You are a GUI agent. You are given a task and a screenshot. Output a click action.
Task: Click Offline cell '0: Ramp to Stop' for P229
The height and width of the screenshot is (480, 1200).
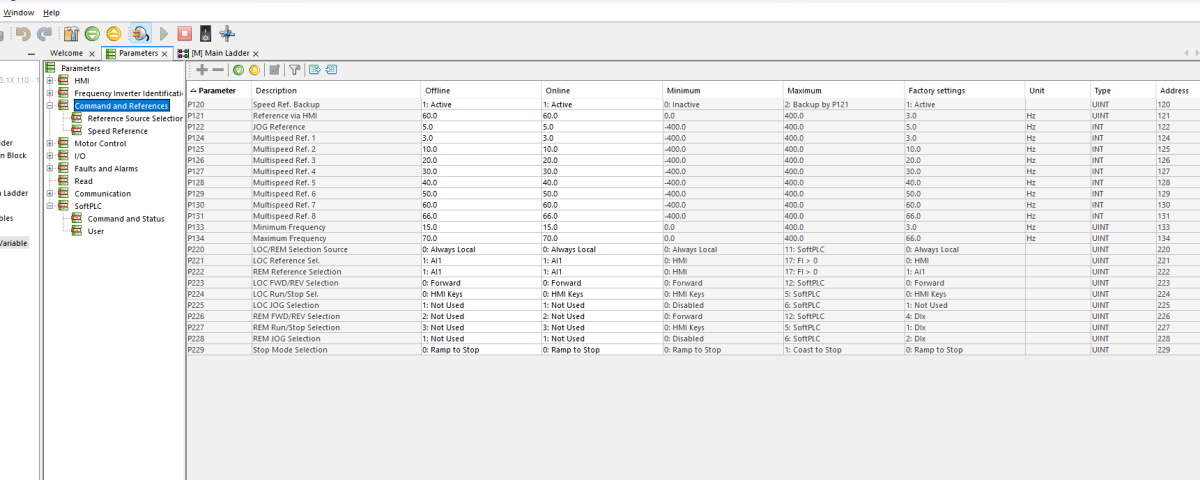click(480, 350)
